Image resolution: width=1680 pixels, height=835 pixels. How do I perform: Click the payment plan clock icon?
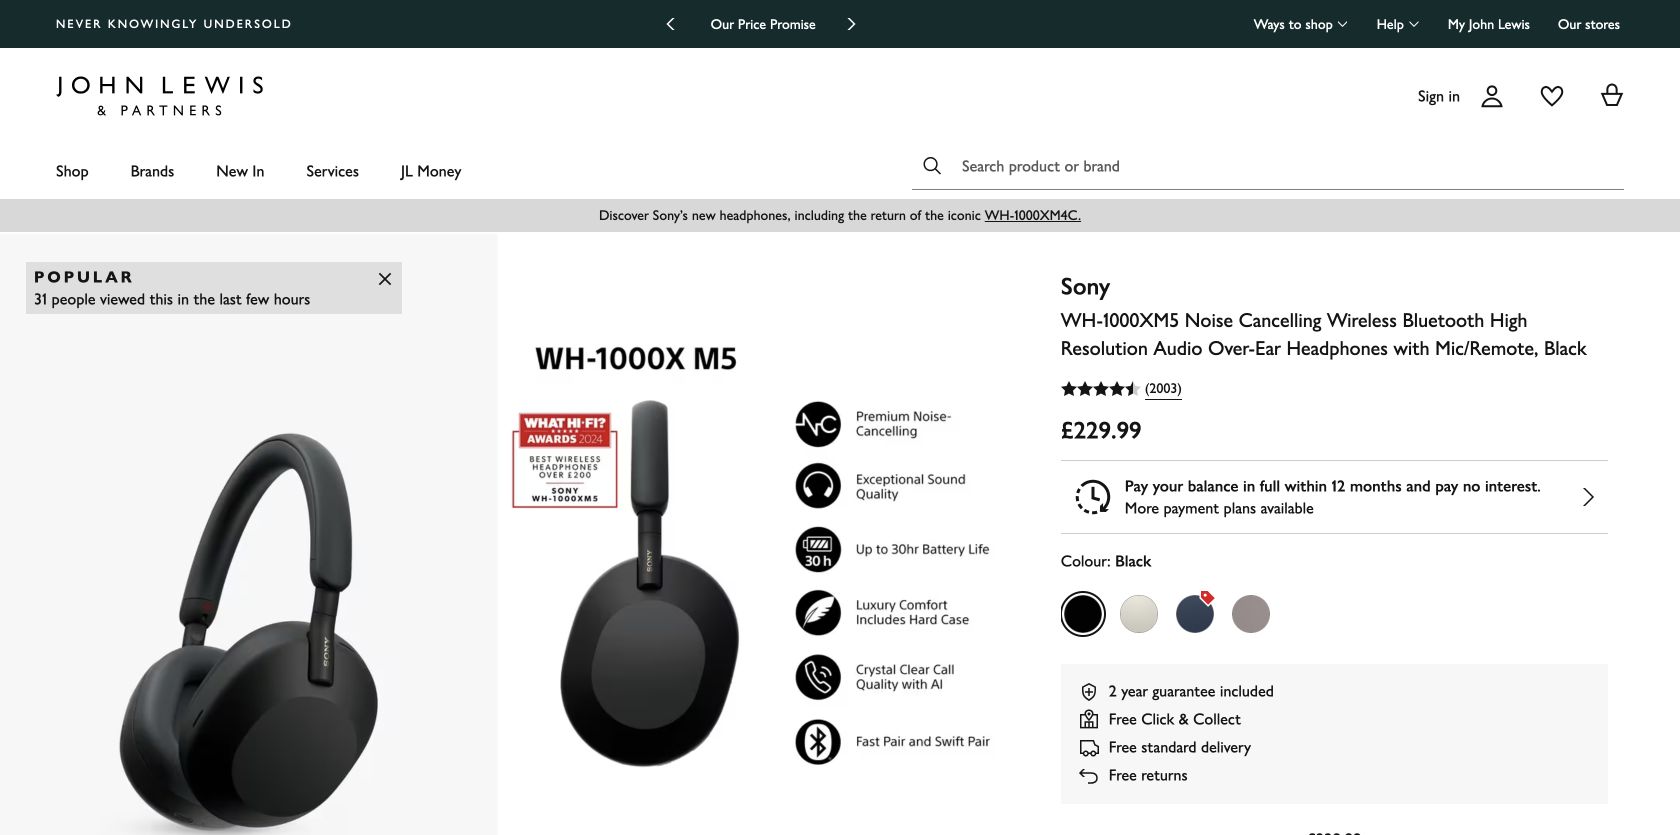[1092, 497]
